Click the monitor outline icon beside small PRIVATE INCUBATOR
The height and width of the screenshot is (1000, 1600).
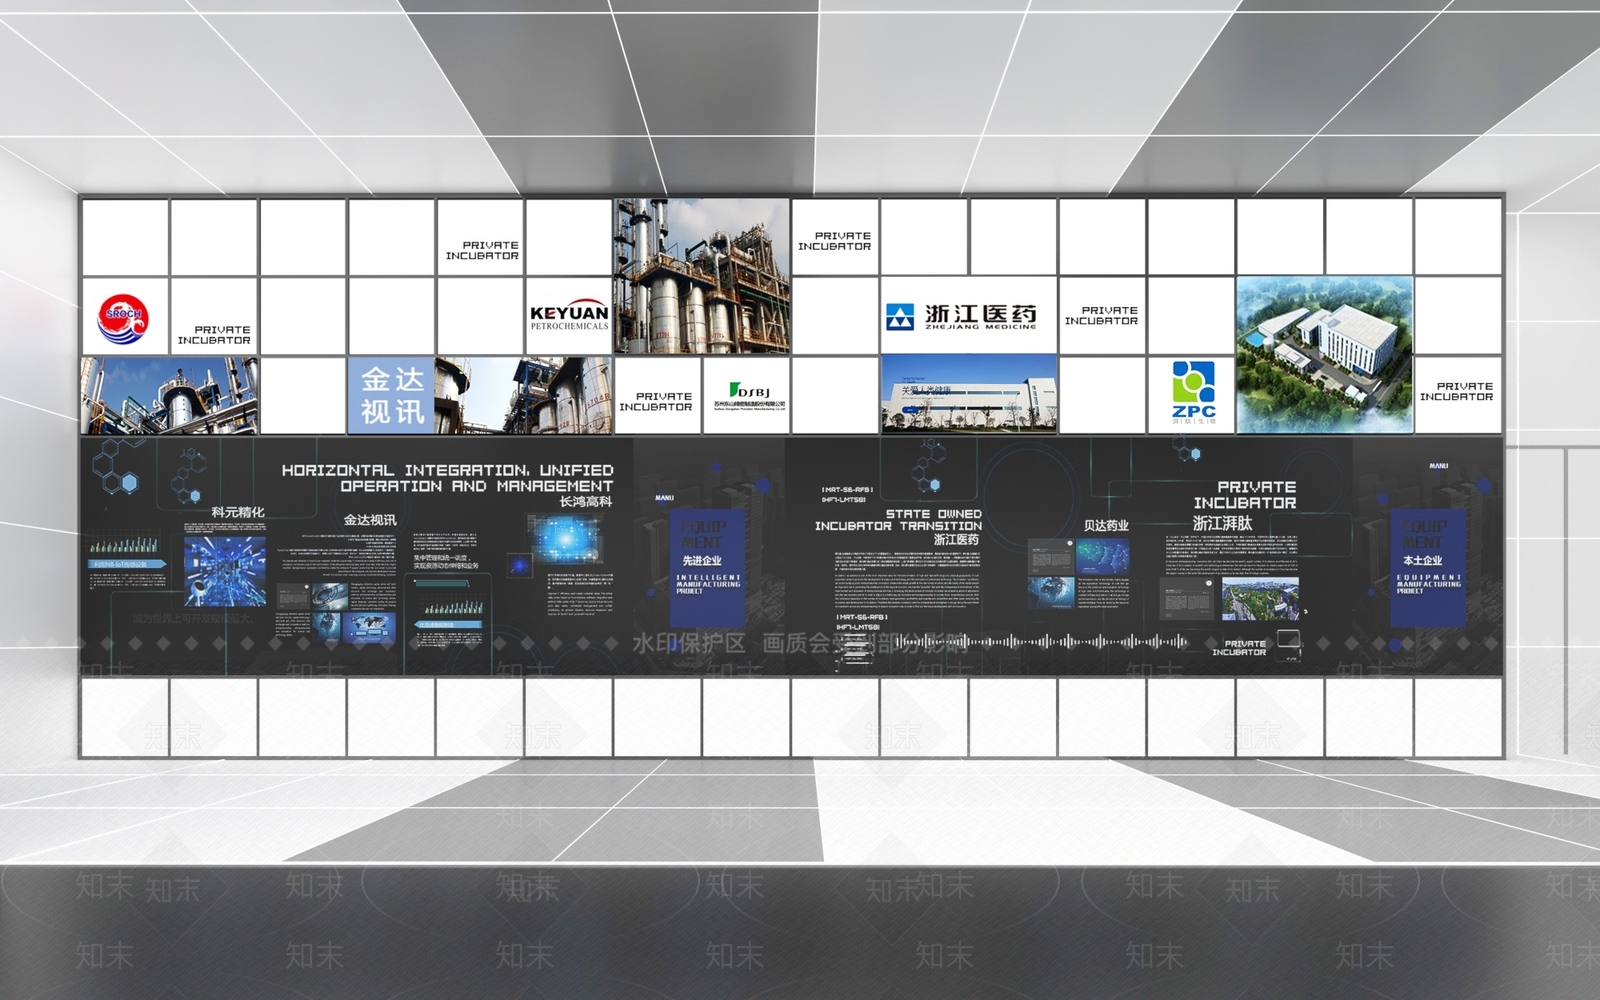point(1290,640)
